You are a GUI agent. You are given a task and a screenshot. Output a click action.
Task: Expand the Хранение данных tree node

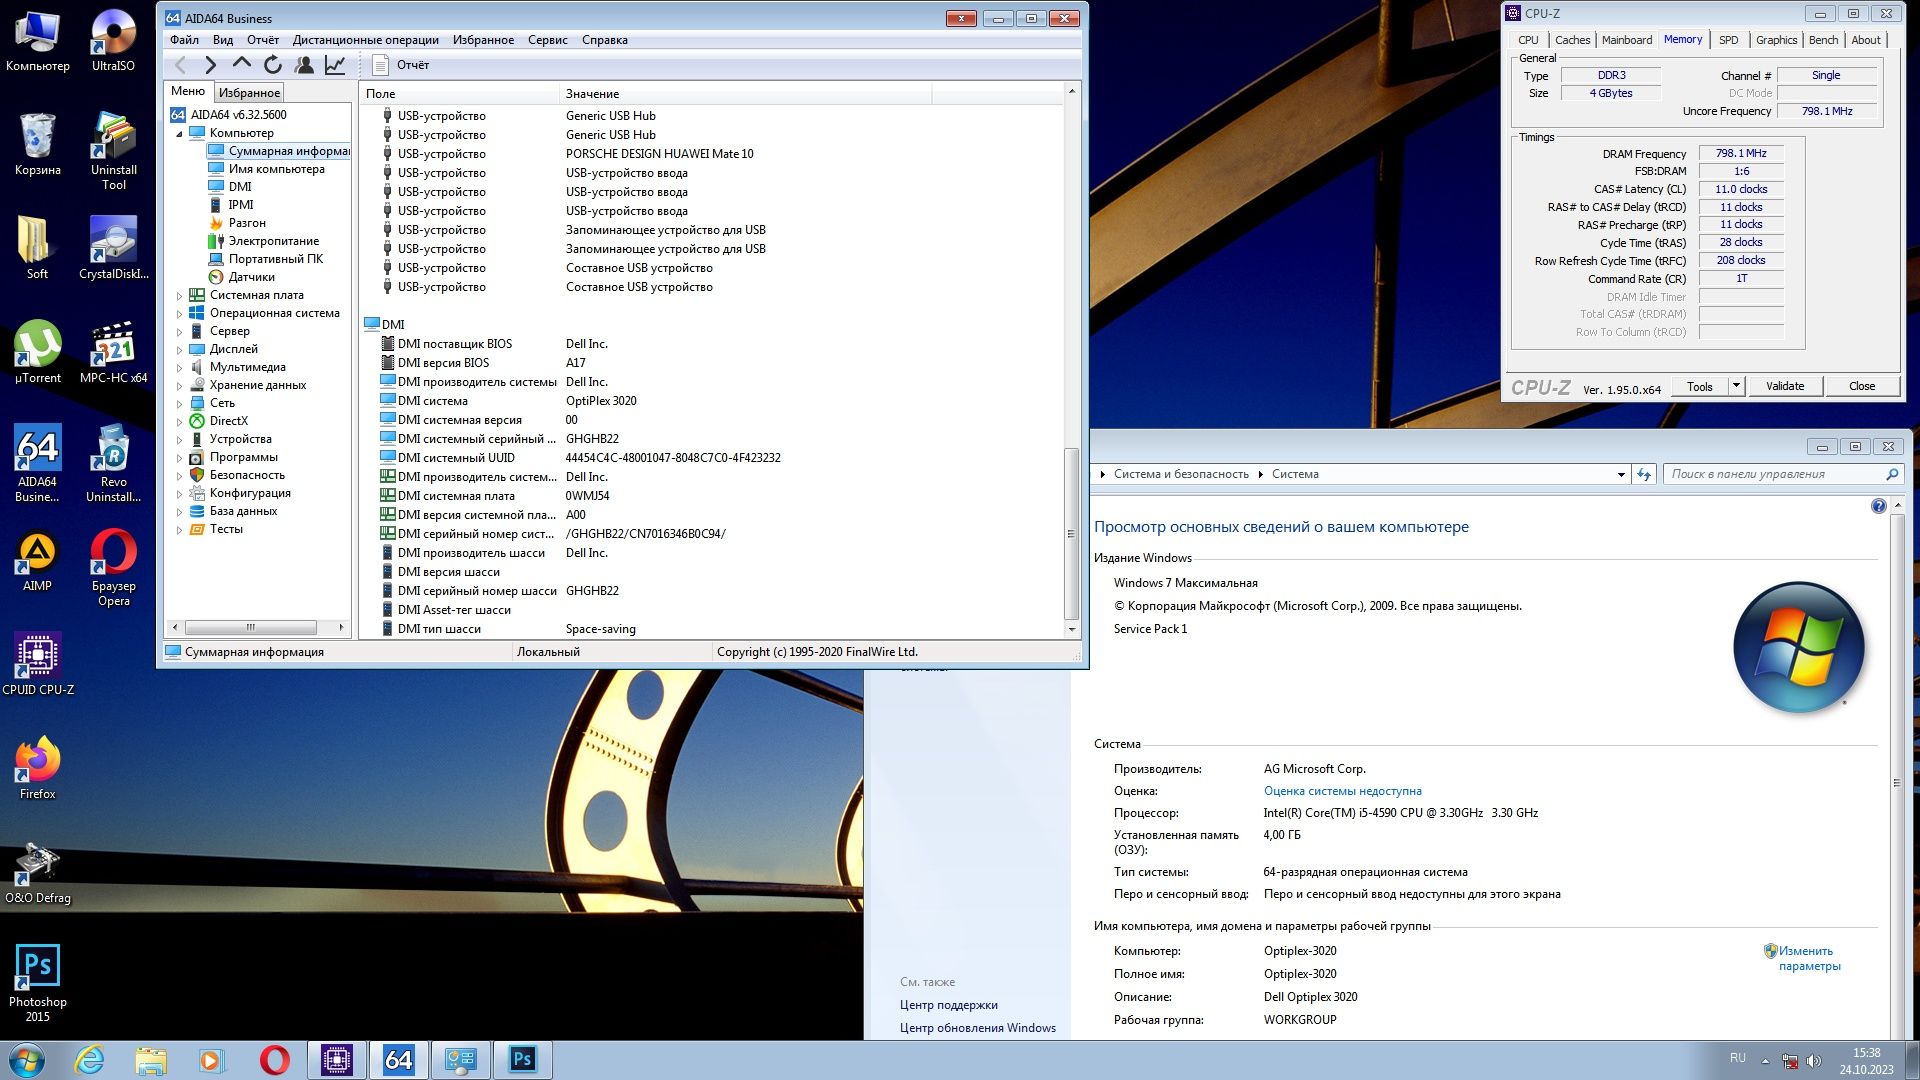click(x=179, y=386)
